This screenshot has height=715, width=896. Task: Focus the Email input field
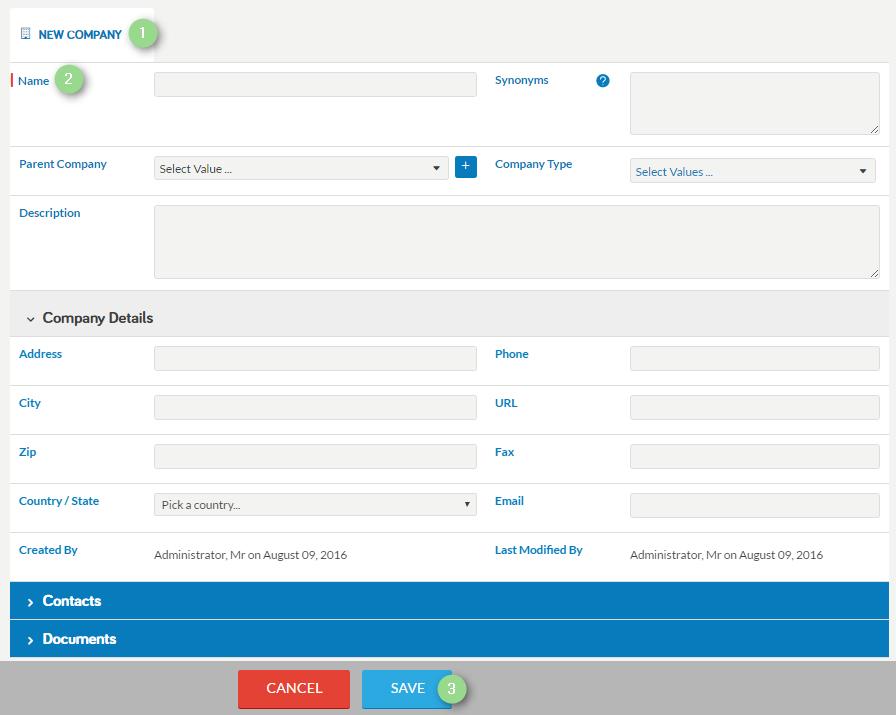point(755,506)
